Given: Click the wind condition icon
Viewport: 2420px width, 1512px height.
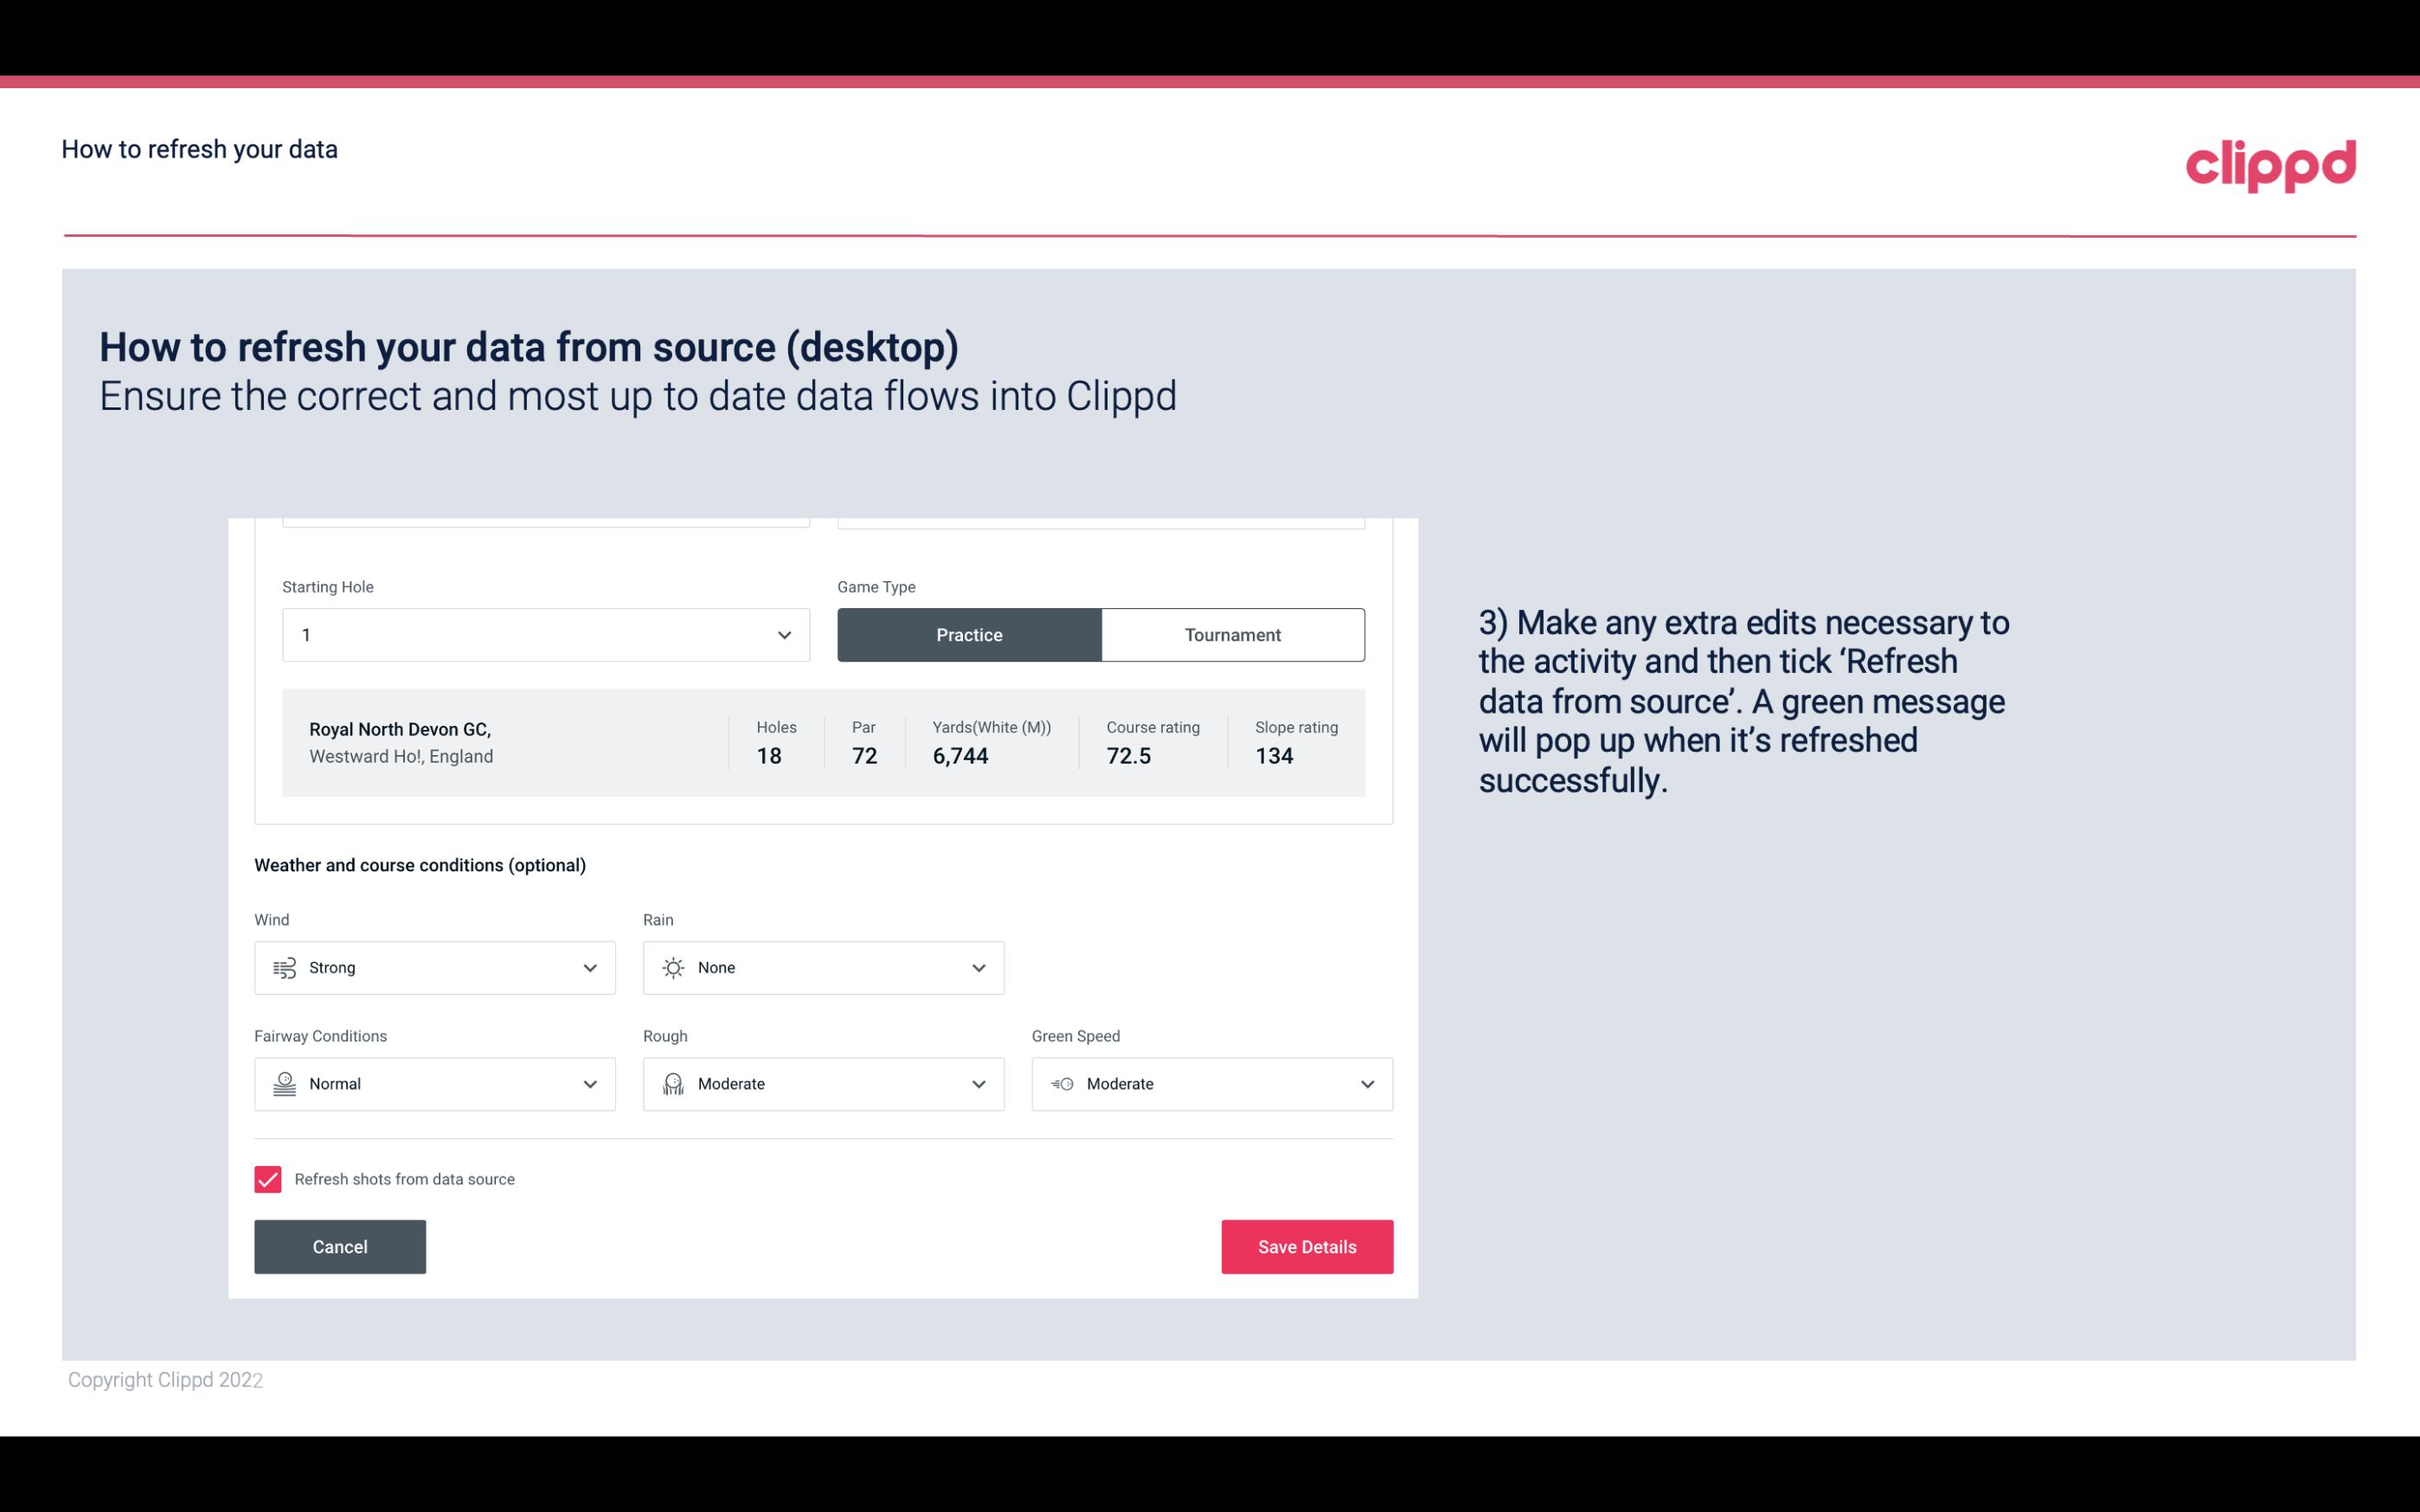Looking at the screenshot, I should coord(284,969).
